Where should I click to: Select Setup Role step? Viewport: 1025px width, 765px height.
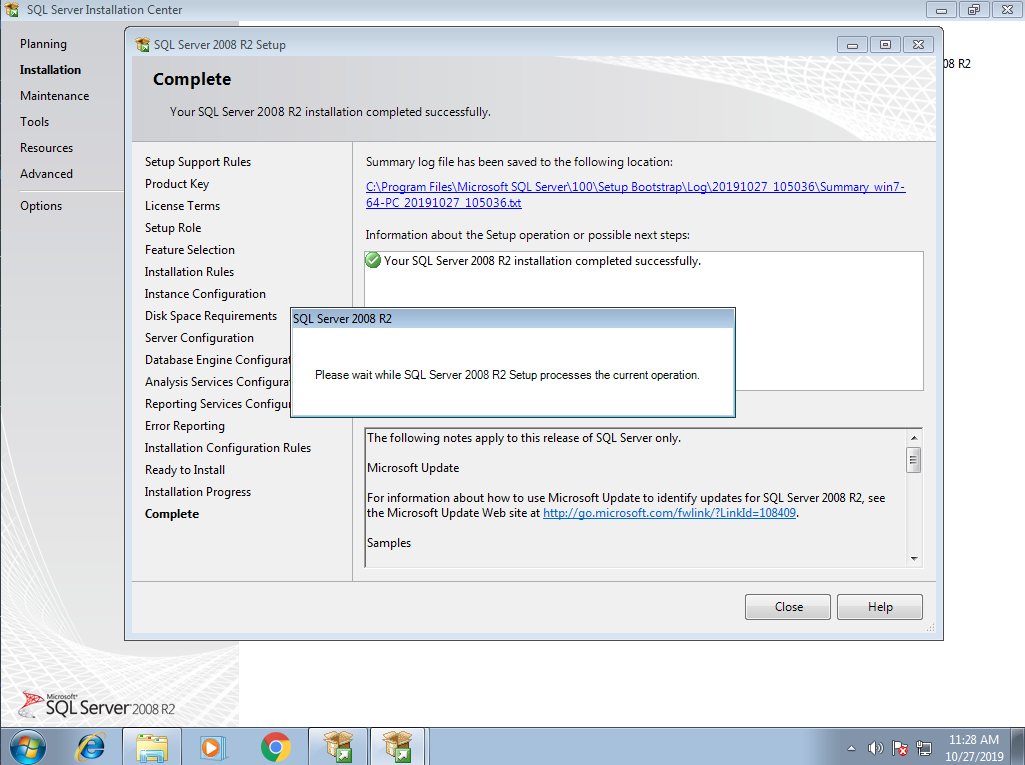click(x=173, y=228)
